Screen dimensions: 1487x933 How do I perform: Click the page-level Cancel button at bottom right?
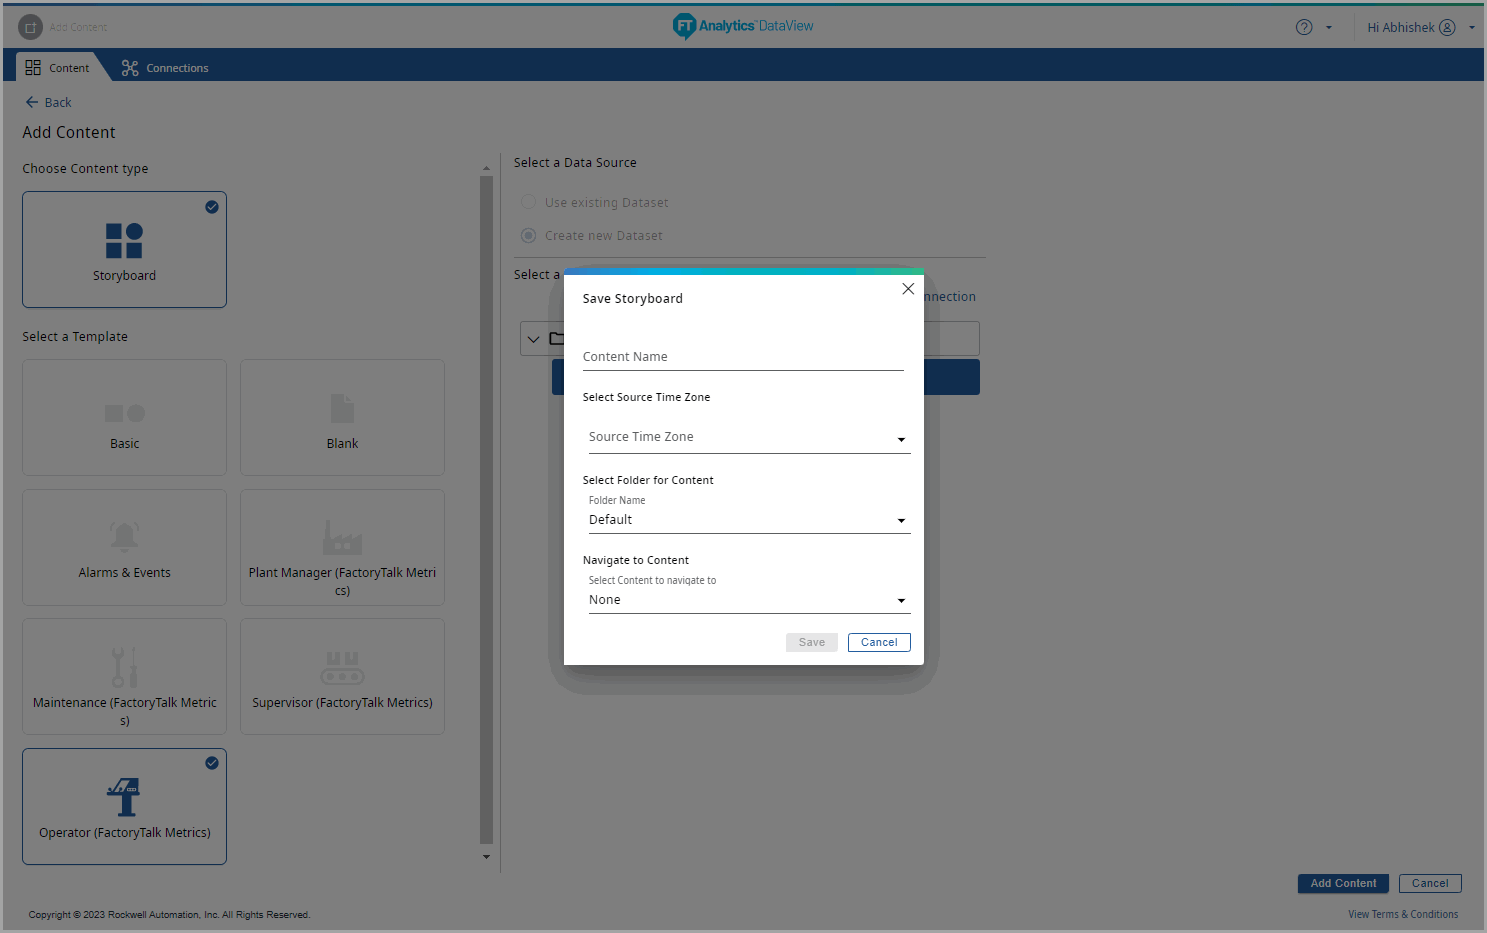[1430, 883]
